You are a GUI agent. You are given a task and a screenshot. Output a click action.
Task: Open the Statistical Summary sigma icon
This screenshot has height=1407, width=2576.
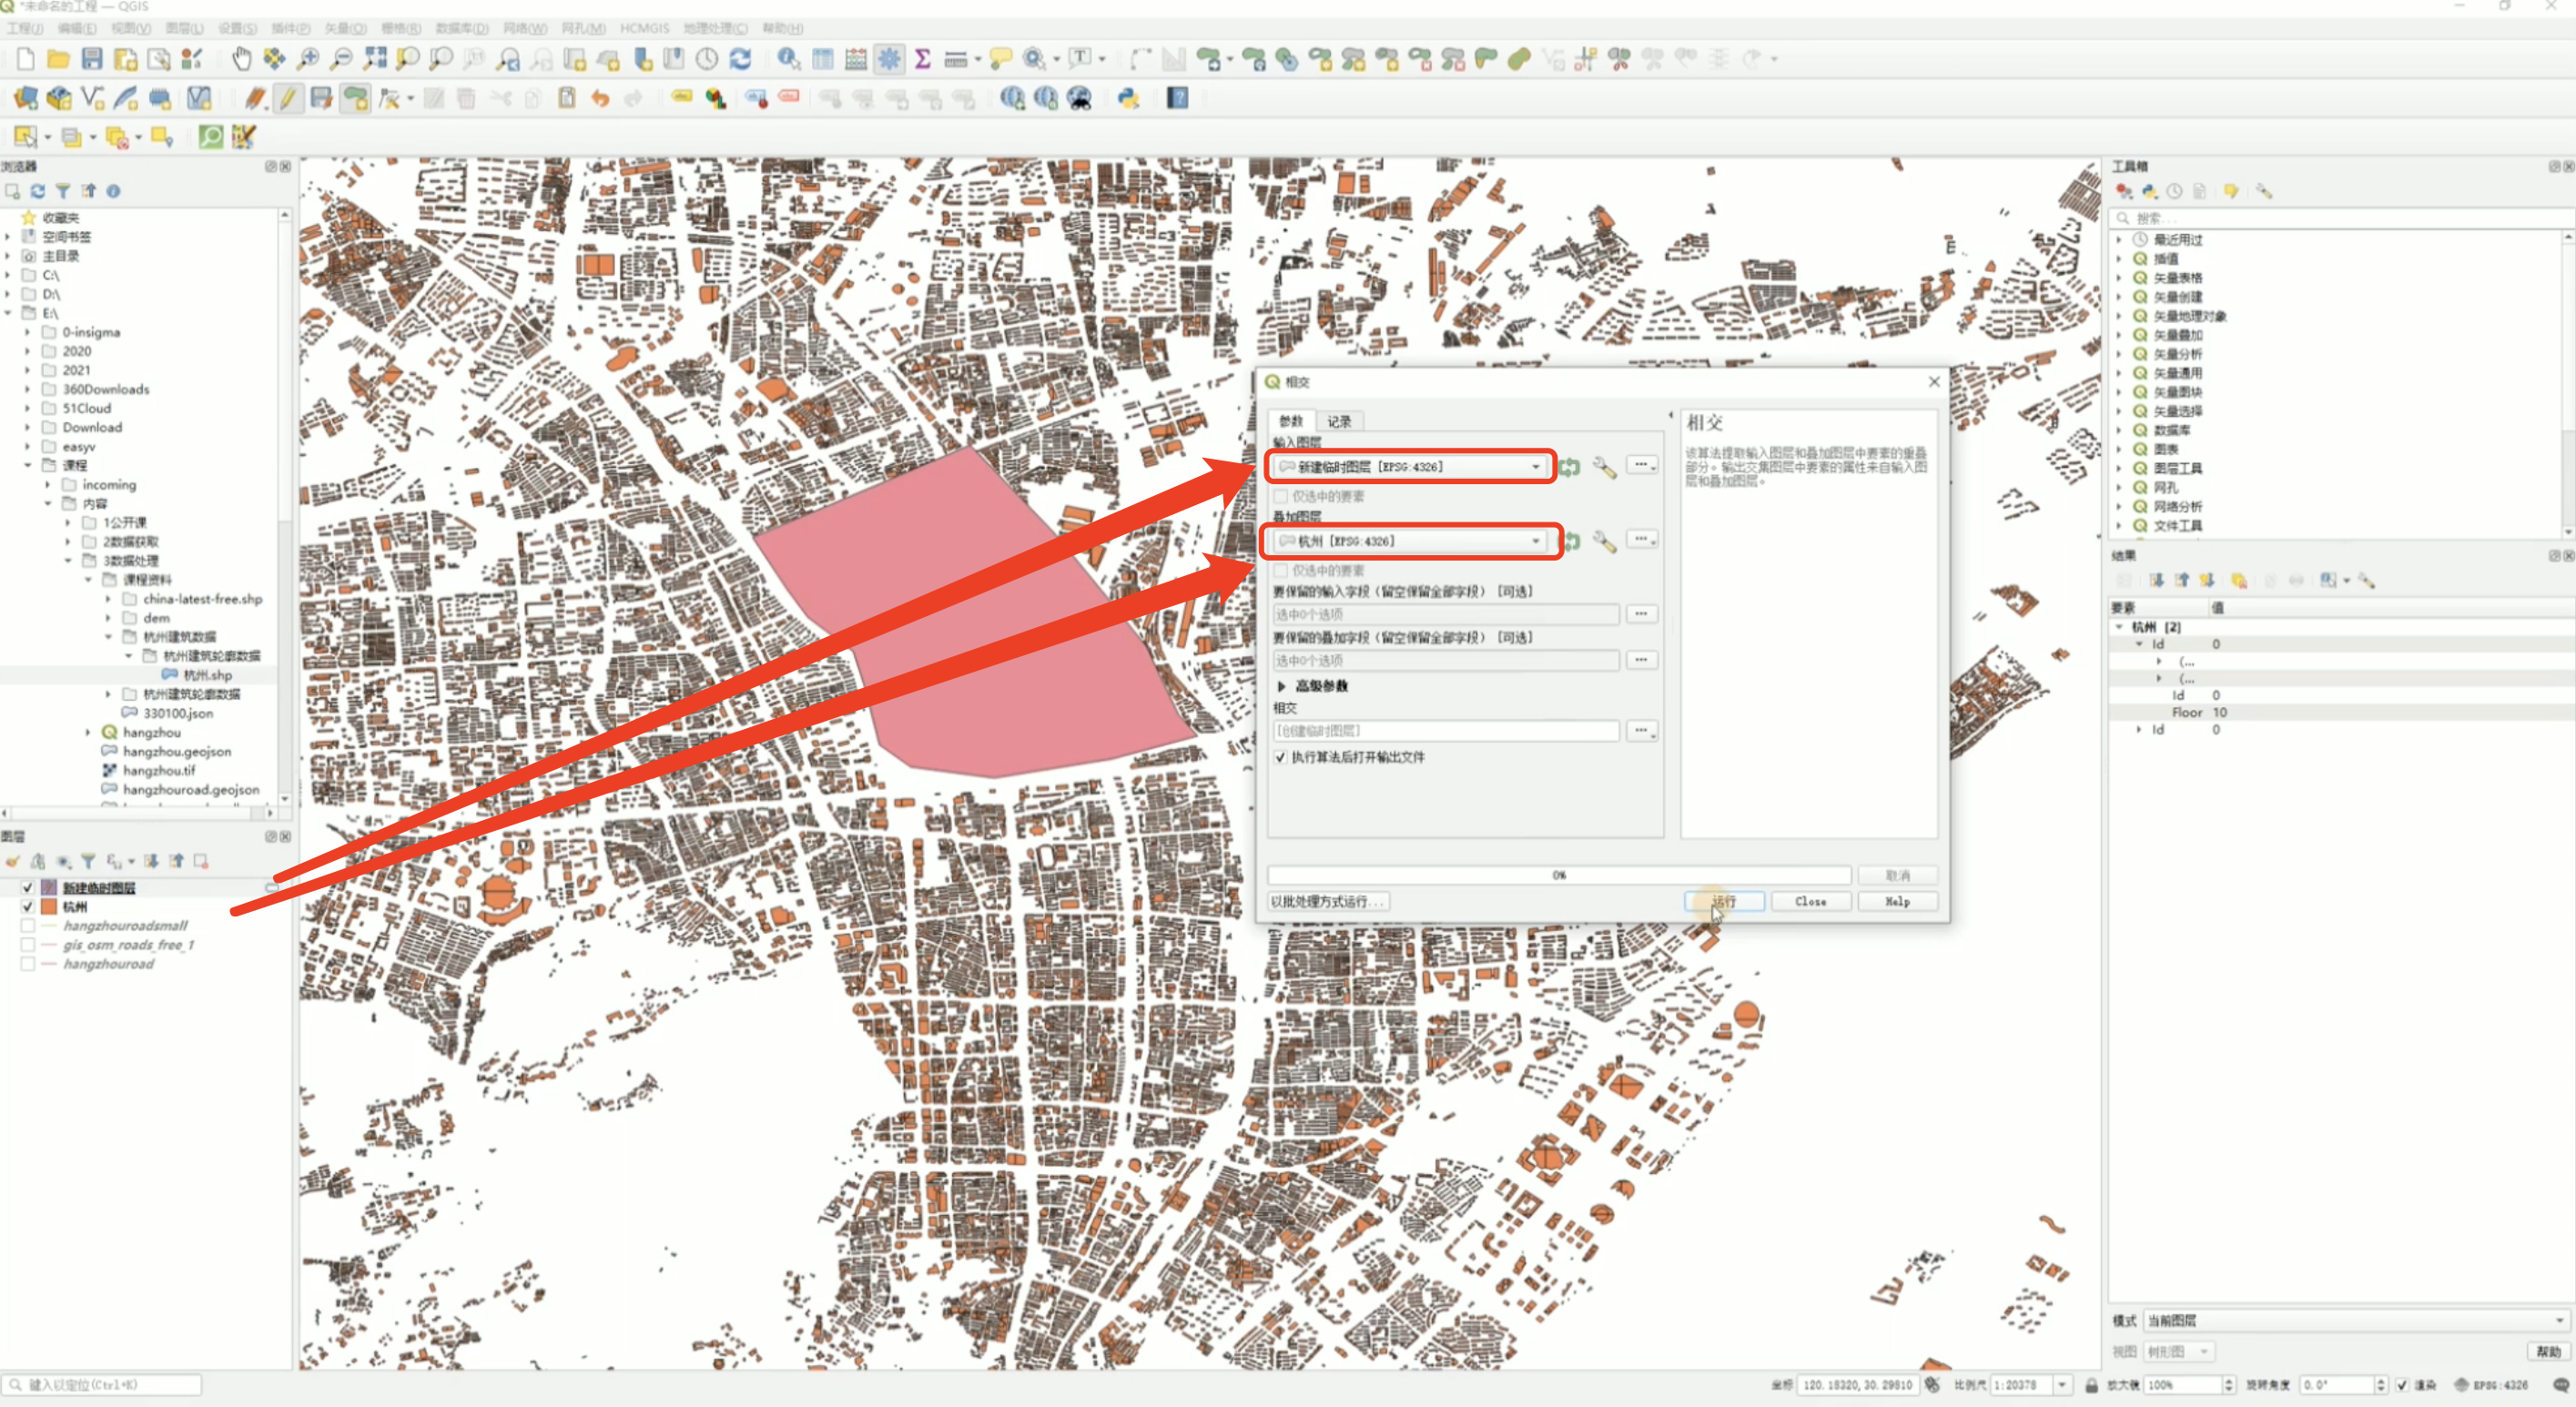coord(922,59)
